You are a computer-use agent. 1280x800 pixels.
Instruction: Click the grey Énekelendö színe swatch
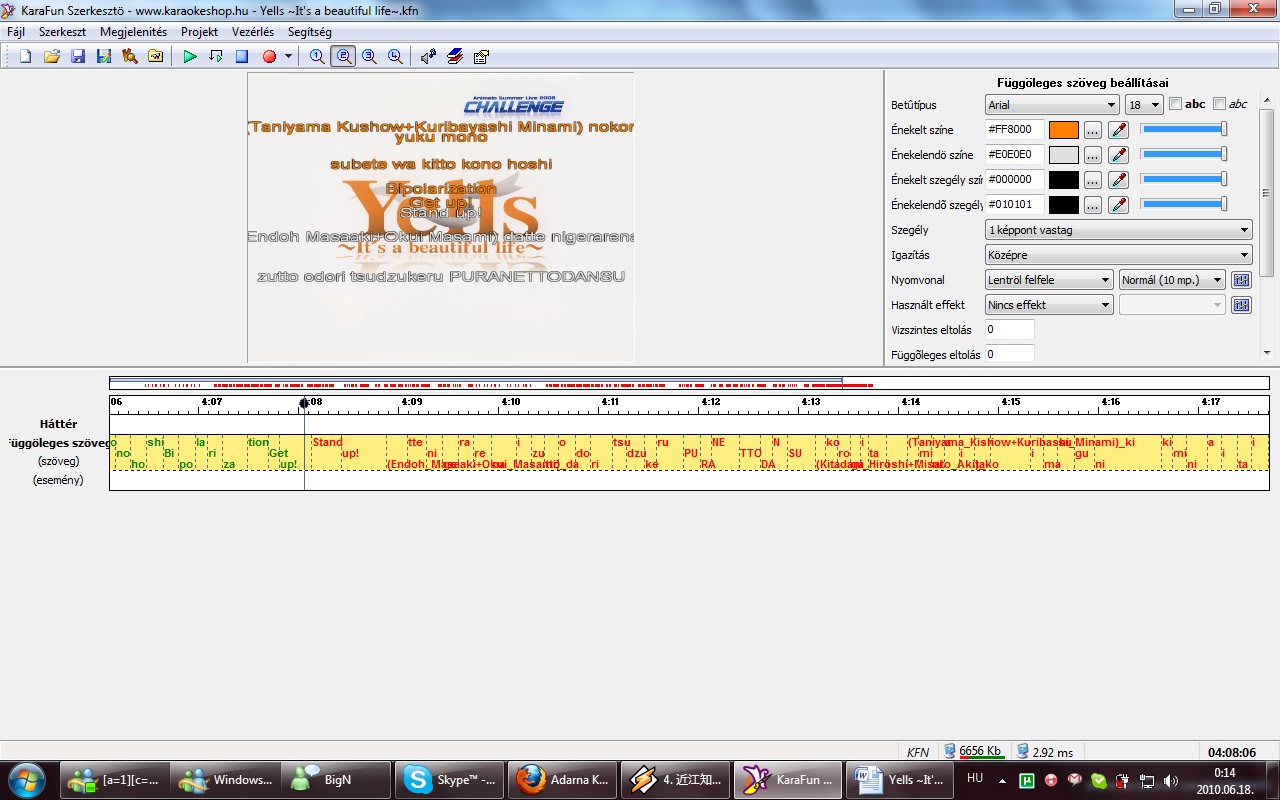[1064, 155]
